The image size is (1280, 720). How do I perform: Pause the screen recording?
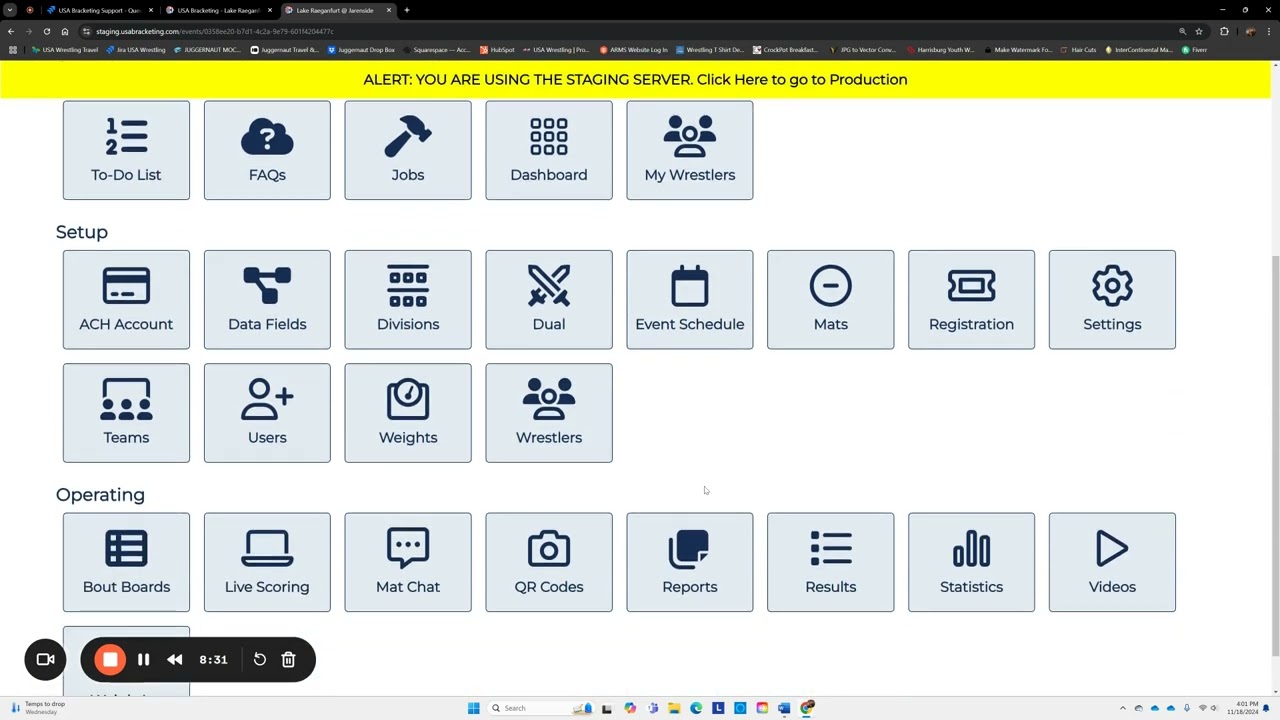click(143, 660)
